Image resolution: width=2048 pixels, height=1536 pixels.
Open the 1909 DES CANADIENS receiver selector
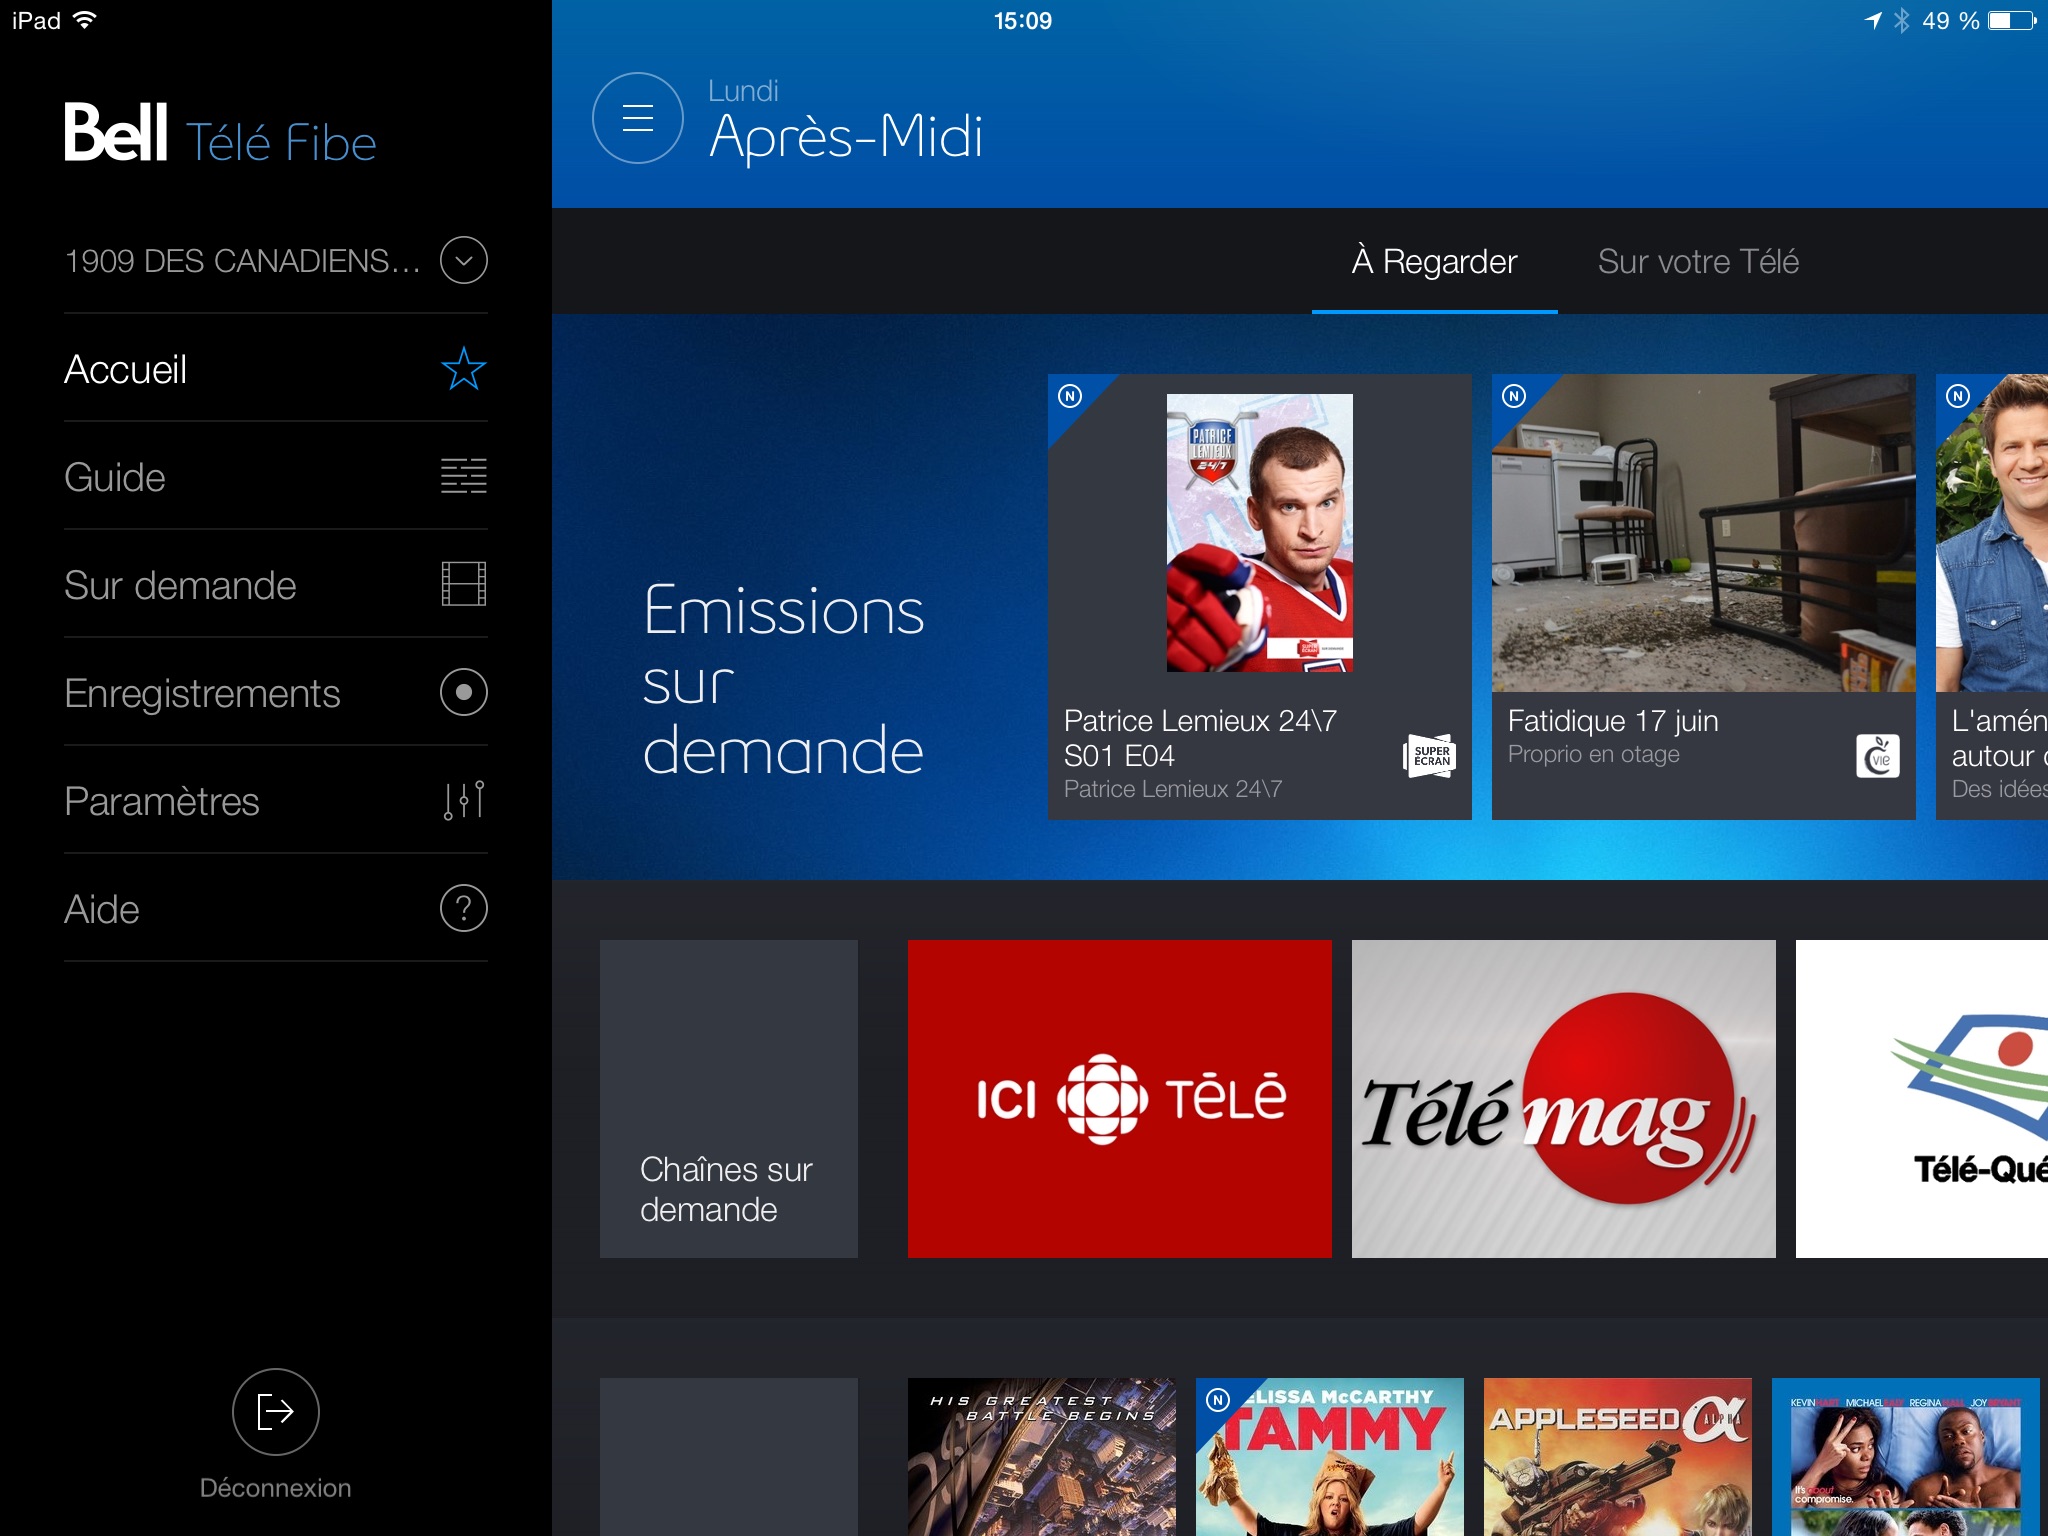(x=242, y=261)
